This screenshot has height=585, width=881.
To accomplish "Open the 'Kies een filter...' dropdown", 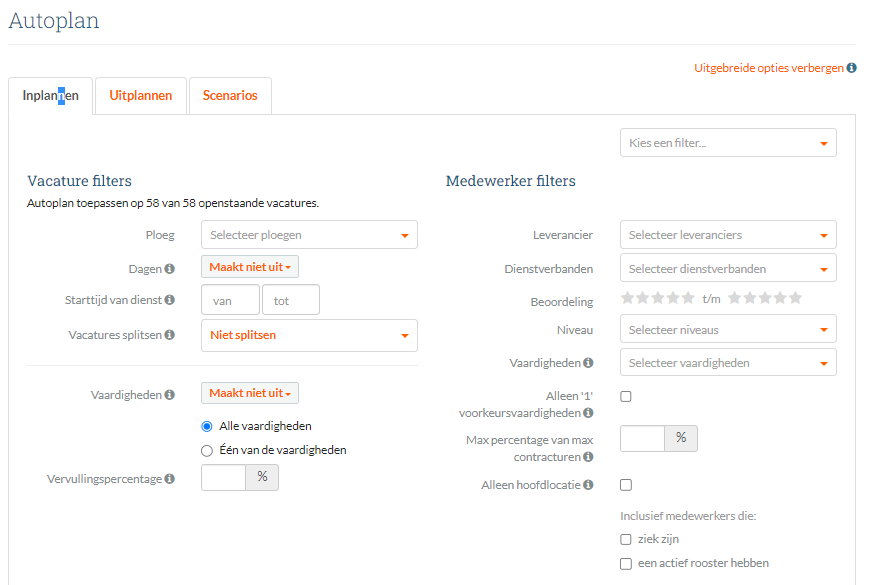I will (x=728, y=143).
